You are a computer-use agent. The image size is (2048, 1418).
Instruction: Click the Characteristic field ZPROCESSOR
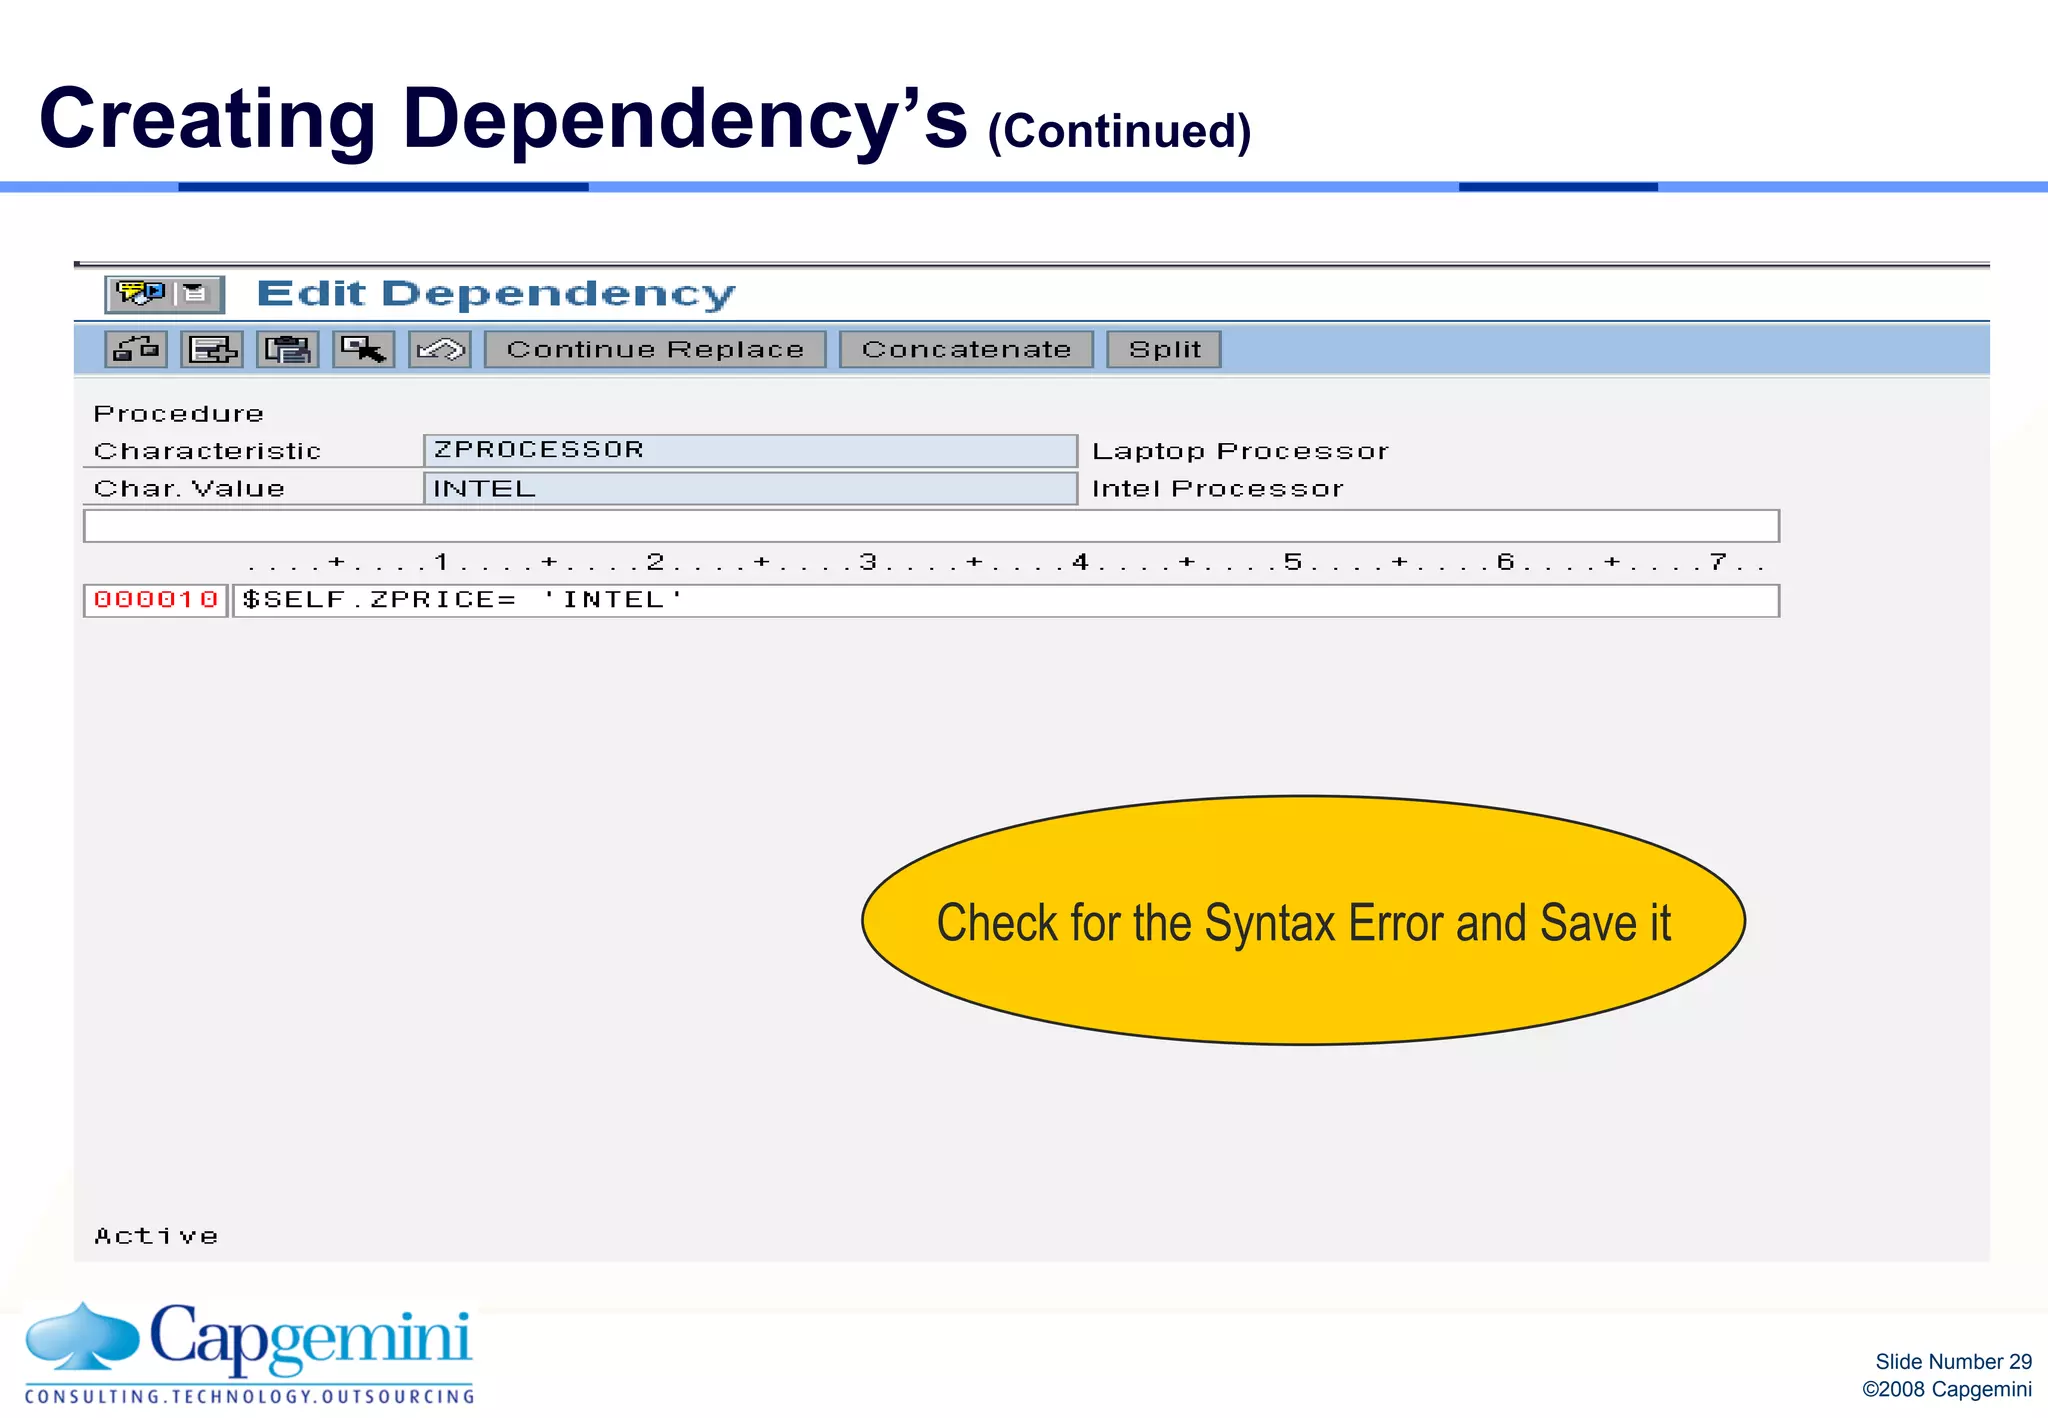click(751, 451)
